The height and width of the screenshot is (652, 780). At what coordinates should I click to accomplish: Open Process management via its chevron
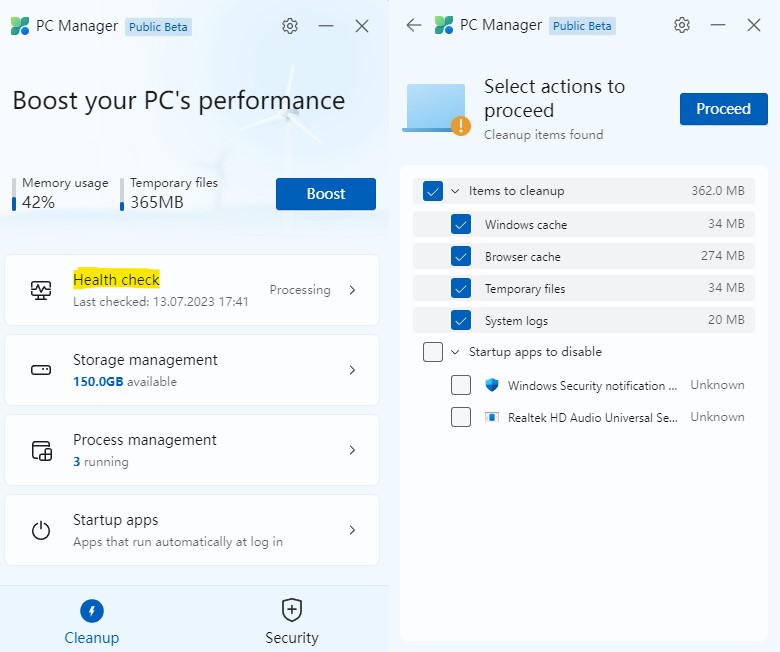coord(352,450)
